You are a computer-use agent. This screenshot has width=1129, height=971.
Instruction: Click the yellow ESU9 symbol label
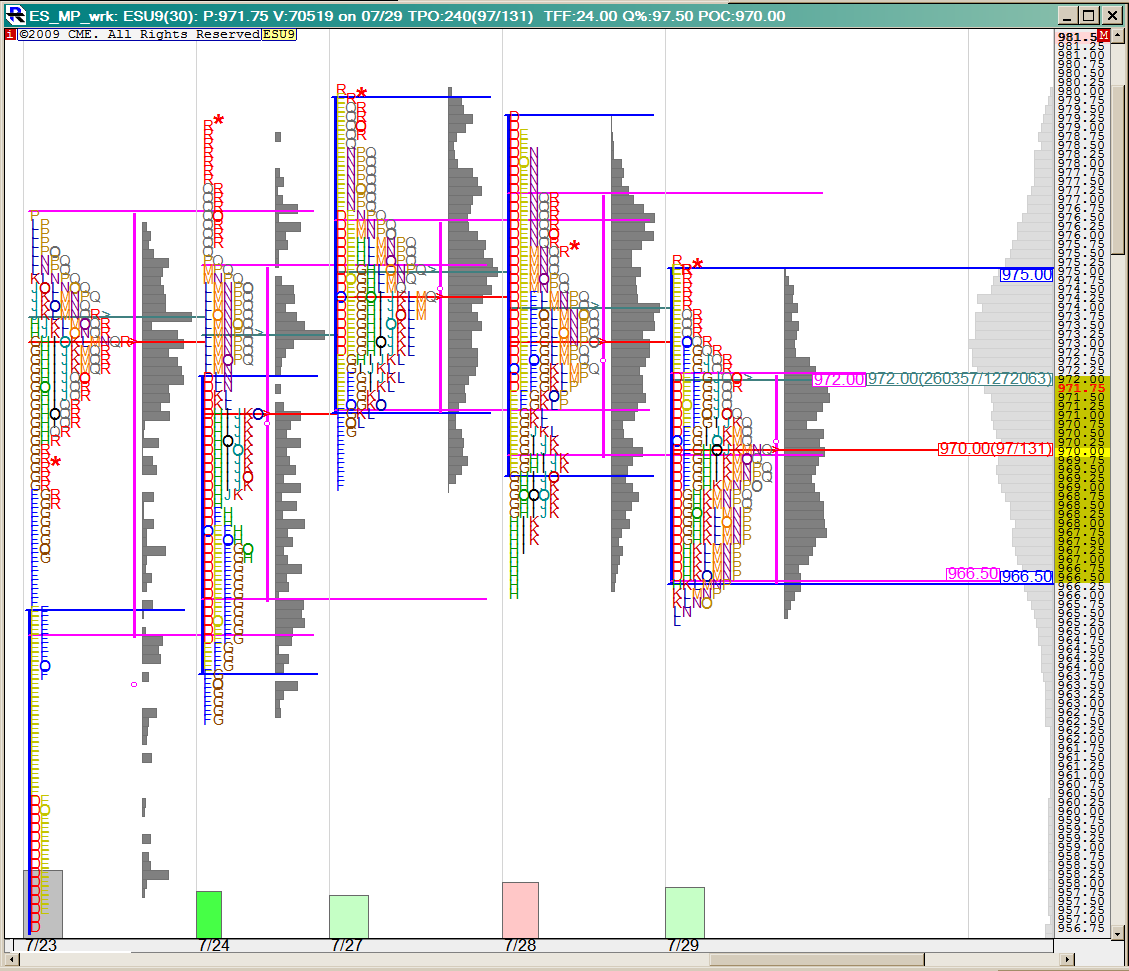point(279,34)
